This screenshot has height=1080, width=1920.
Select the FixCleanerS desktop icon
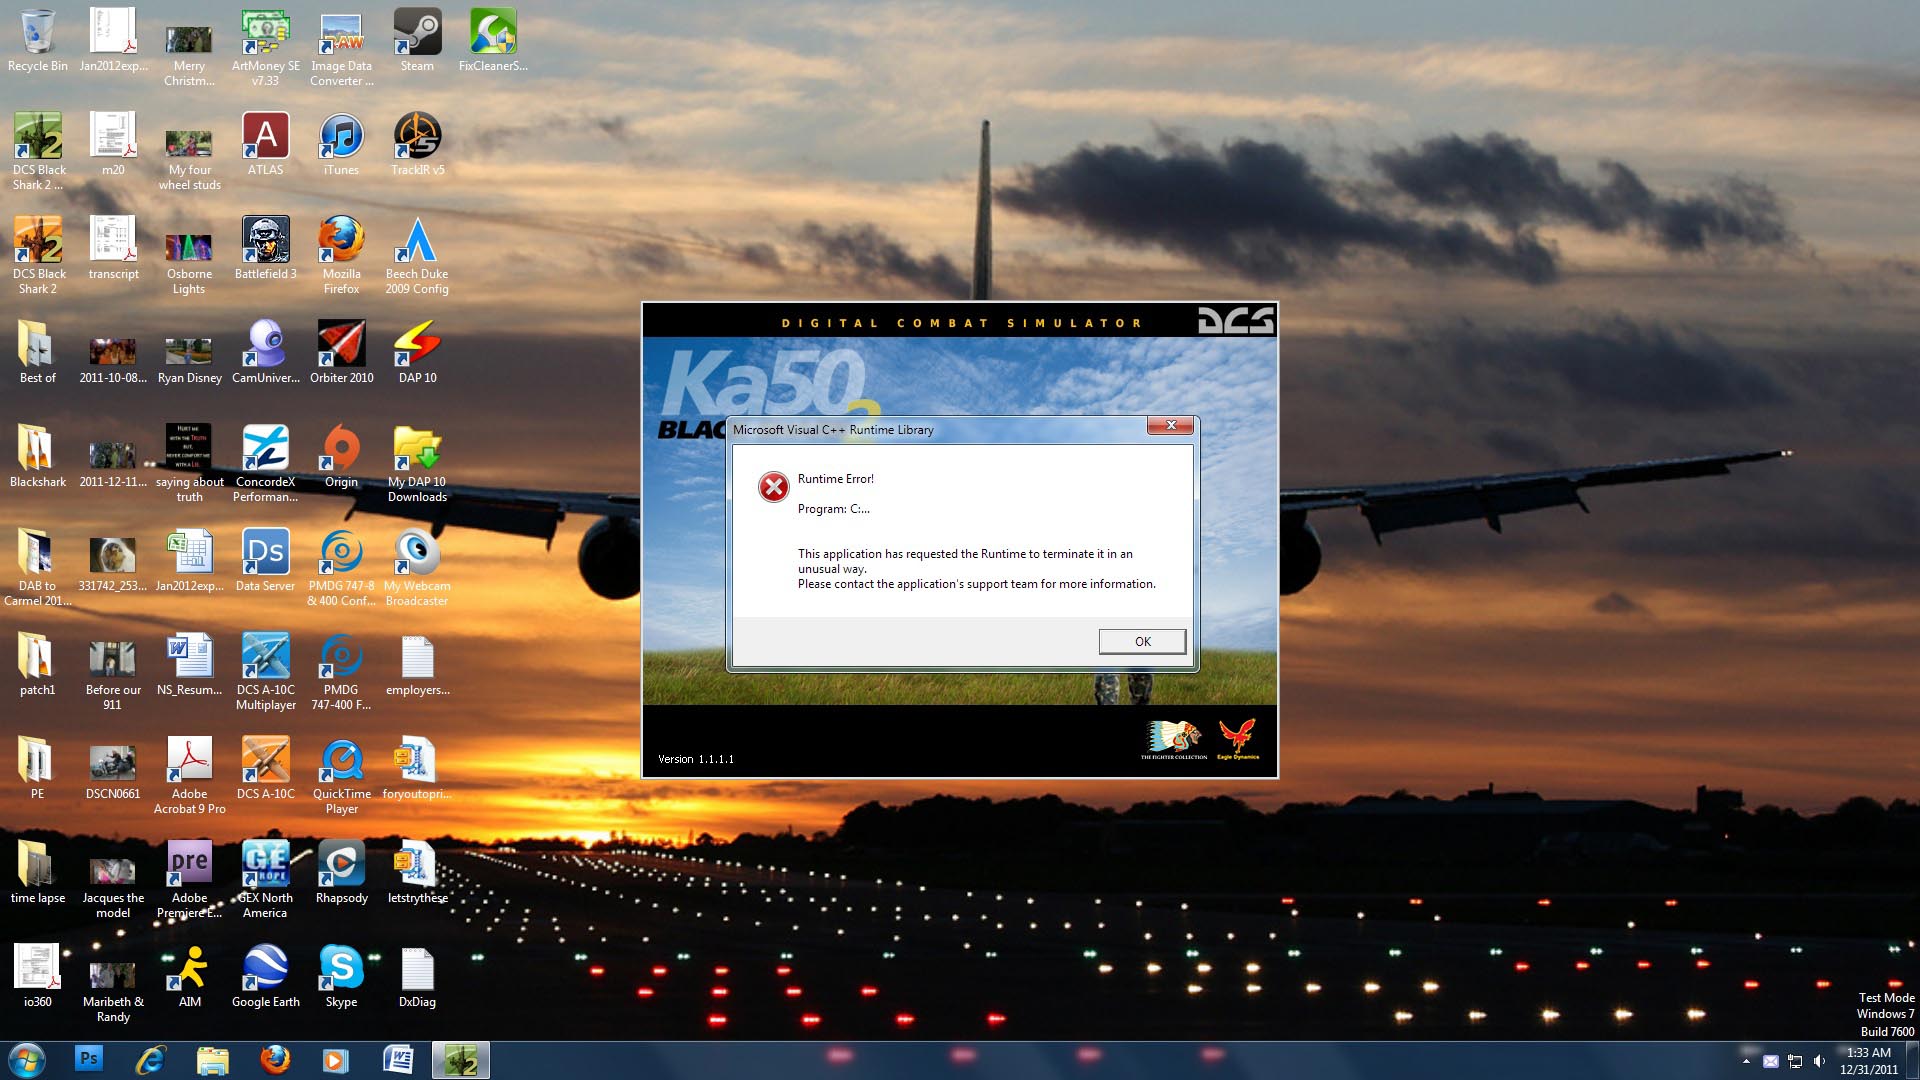point(493,41)
